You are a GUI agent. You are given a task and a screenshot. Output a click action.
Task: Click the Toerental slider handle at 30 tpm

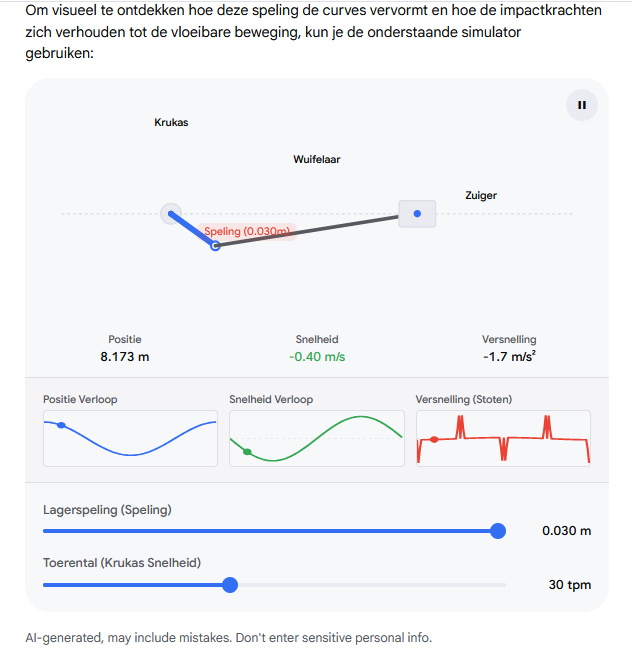(x=230, y=585)
